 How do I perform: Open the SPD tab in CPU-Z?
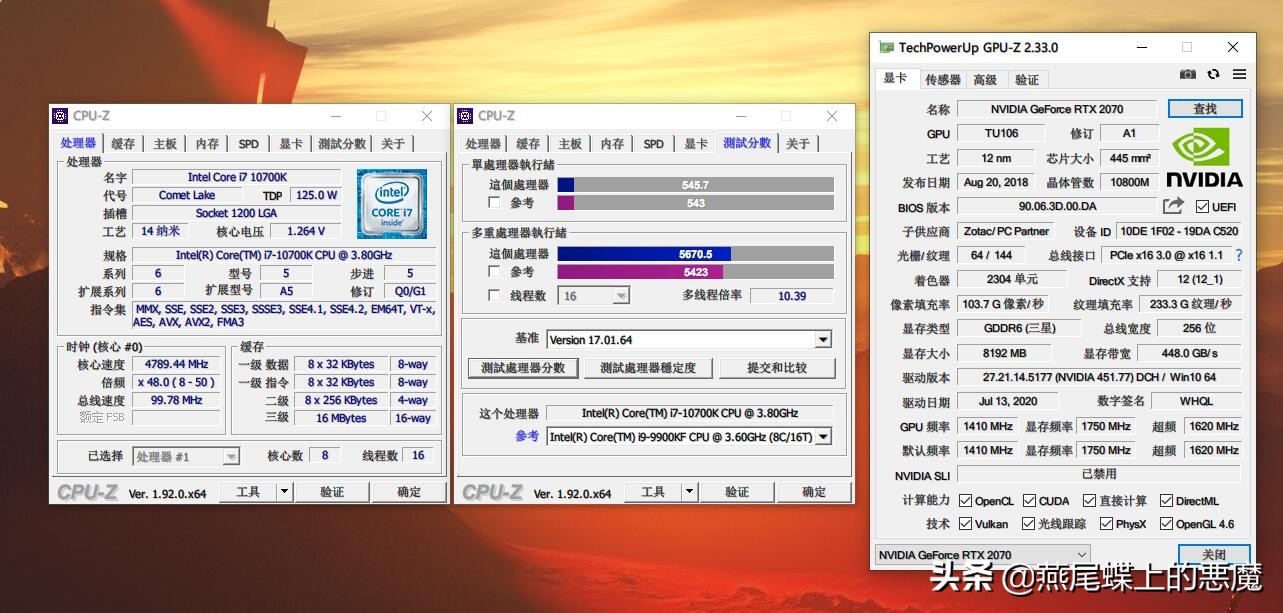[x=248, y=143]
